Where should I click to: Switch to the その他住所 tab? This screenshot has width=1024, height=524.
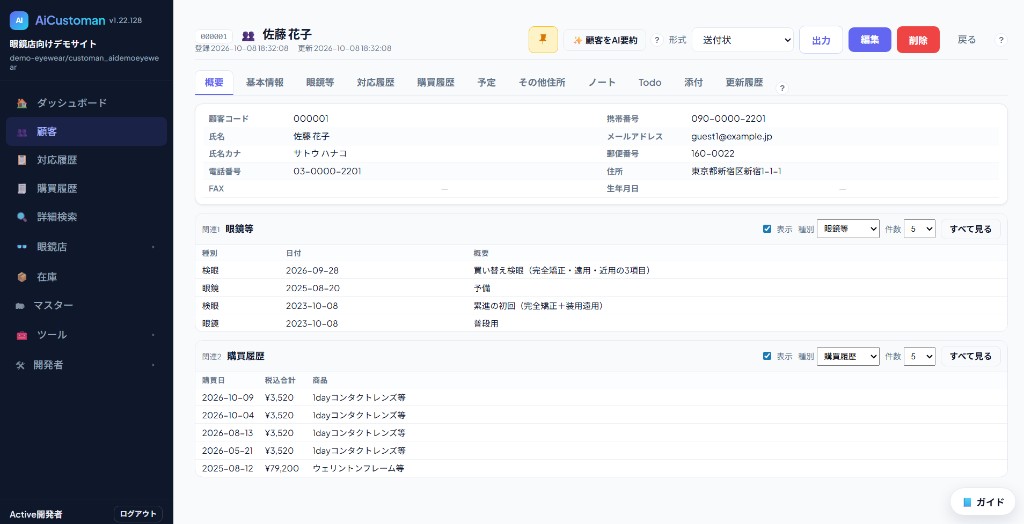[542, 82]
